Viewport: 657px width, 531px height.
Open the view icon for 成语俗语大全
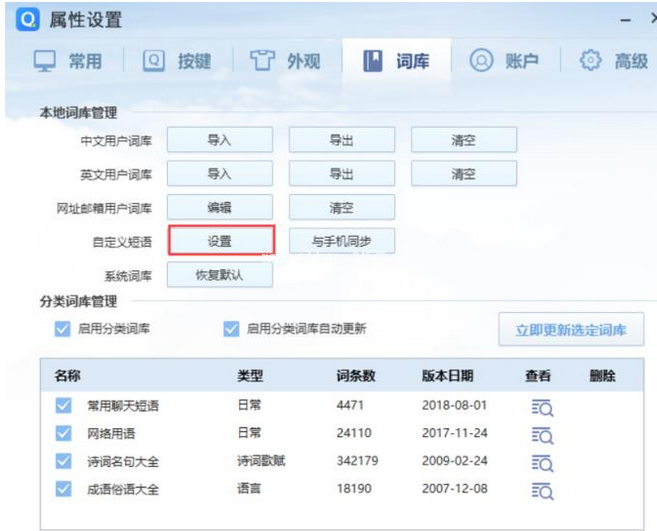click(543, 490)
